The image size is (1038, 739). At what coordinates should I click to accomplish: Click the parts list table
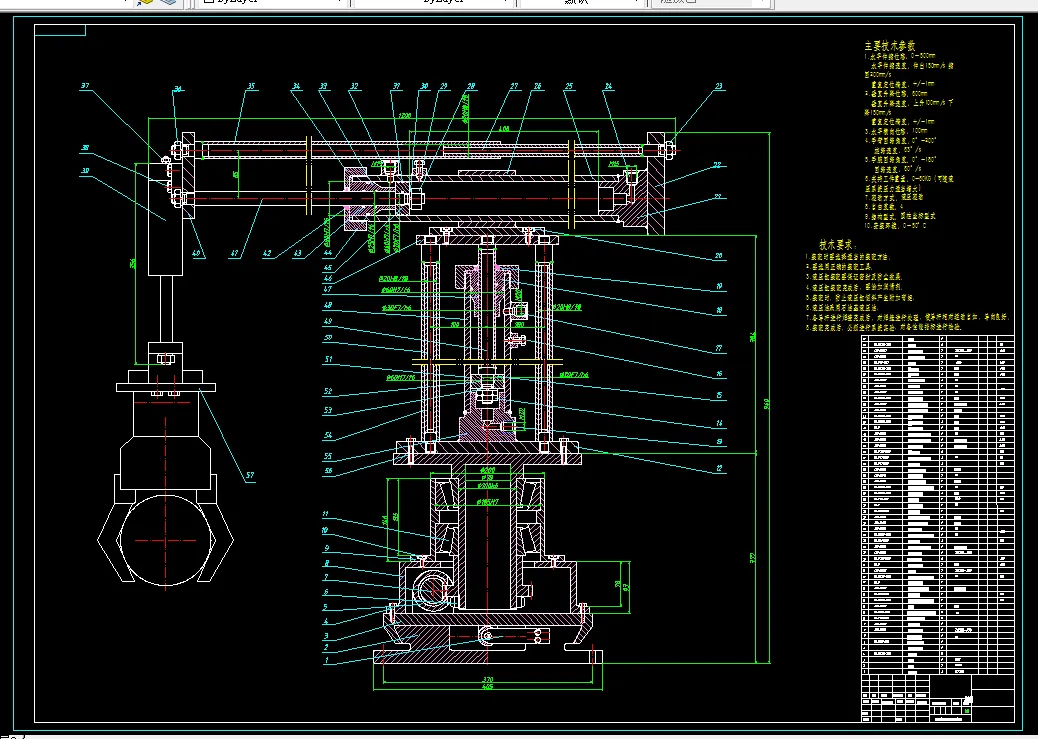(x=937, y=505)
